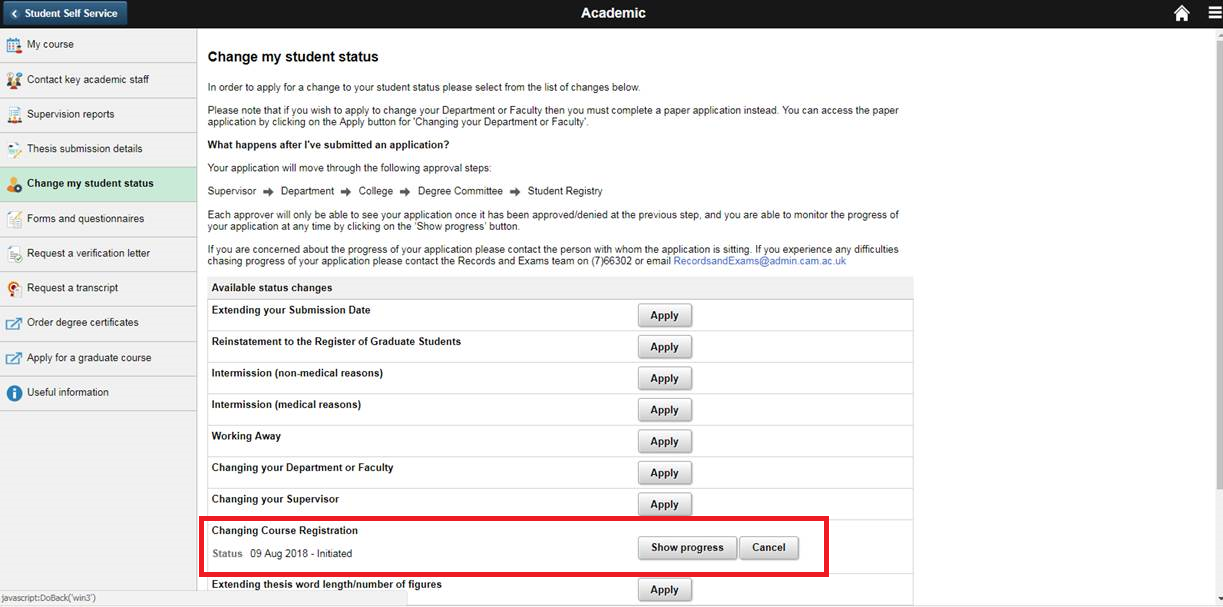Select Supervision reports in sidebar
Image resolution: width=1223 pixels, height=607 pixels.
(x=98, y=115)
